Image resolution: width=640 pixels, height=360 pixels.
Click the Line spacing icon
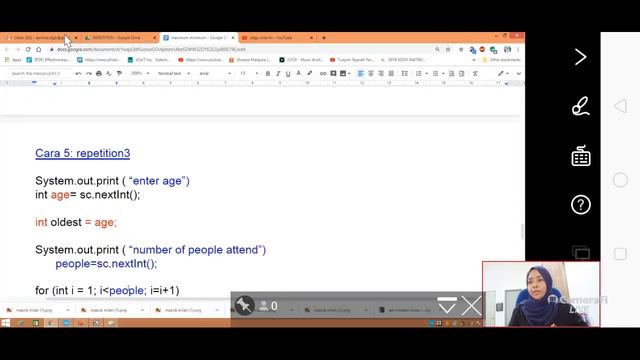point(404,73)
